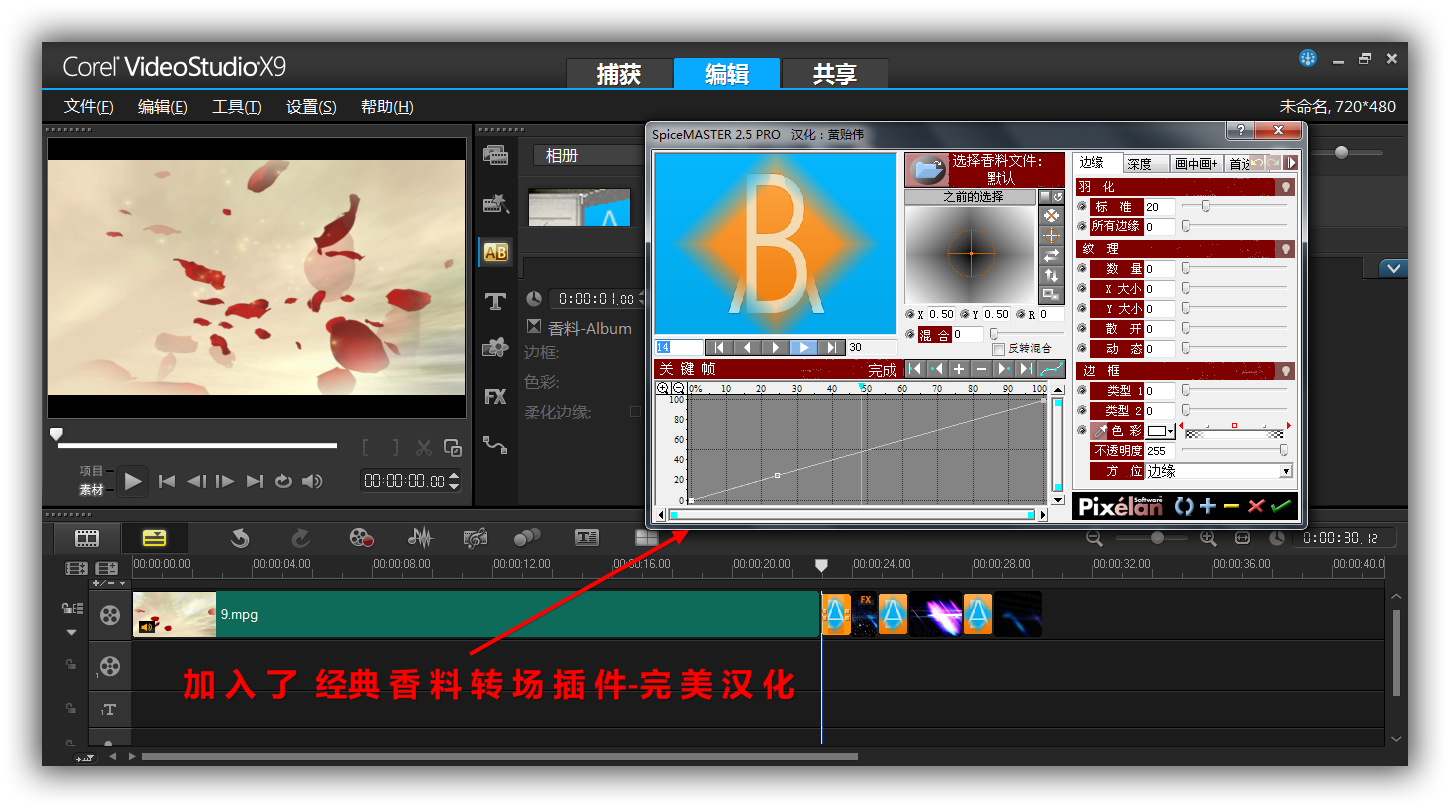Switch to the 深度 tab
The width and height of the screenshot is (1450, 808).
[x=1139, y=164]
